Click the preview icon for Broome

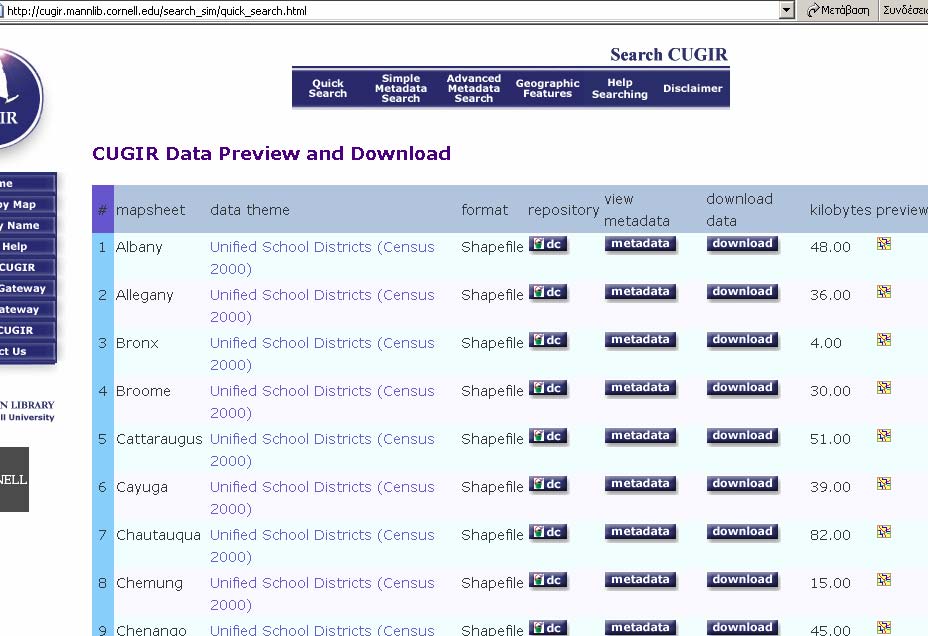[x=884, y=387]
